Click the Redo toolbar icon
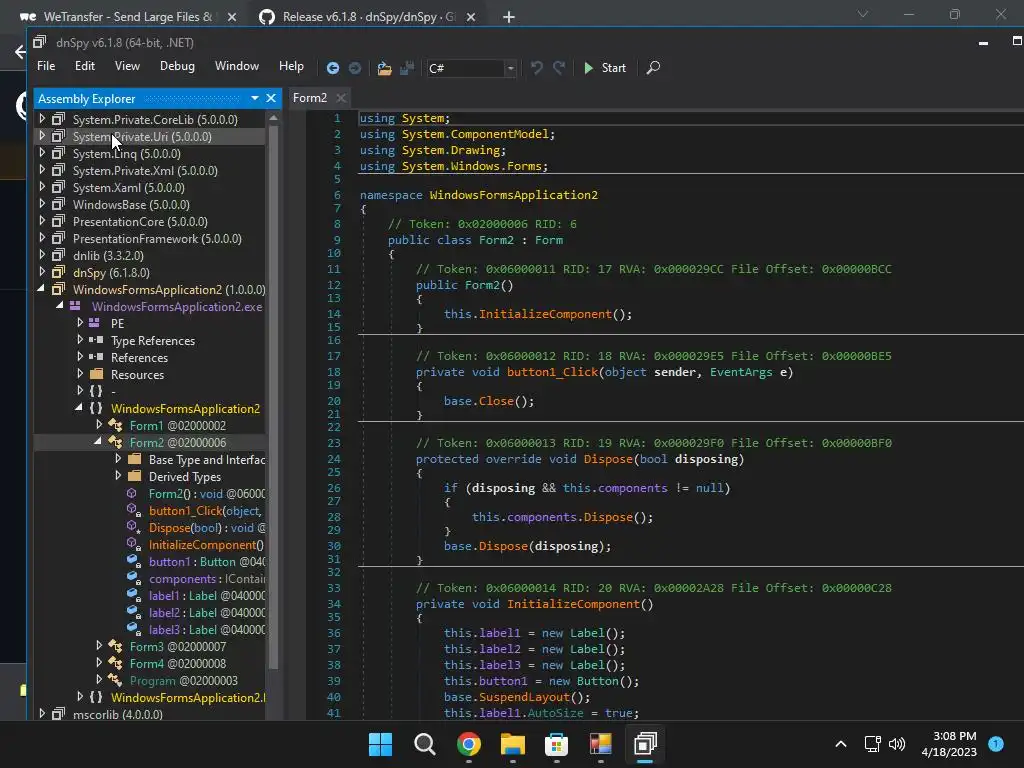The height and width of the screenshot is (768, 1024). coord(559,68)
